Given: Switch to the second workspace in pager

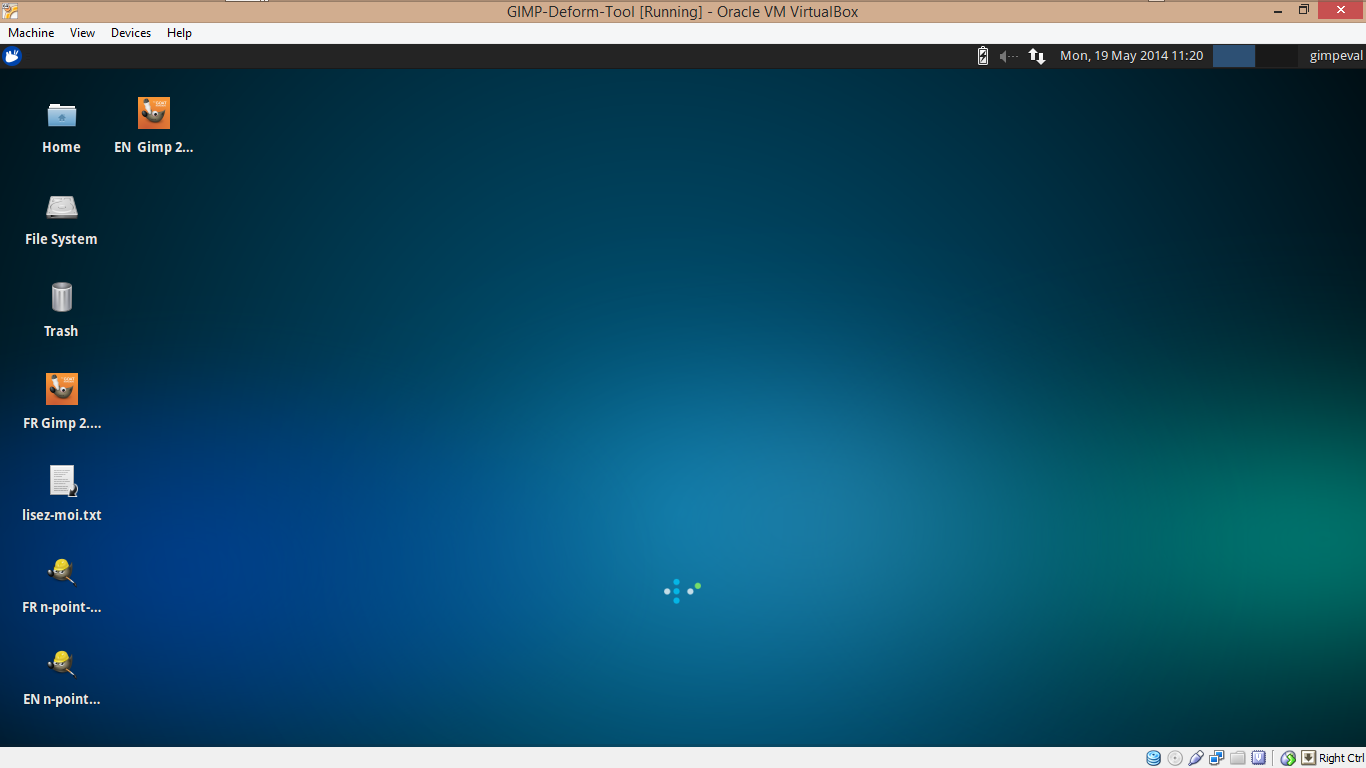Looking at the screenshot, I should point(1276,56).
